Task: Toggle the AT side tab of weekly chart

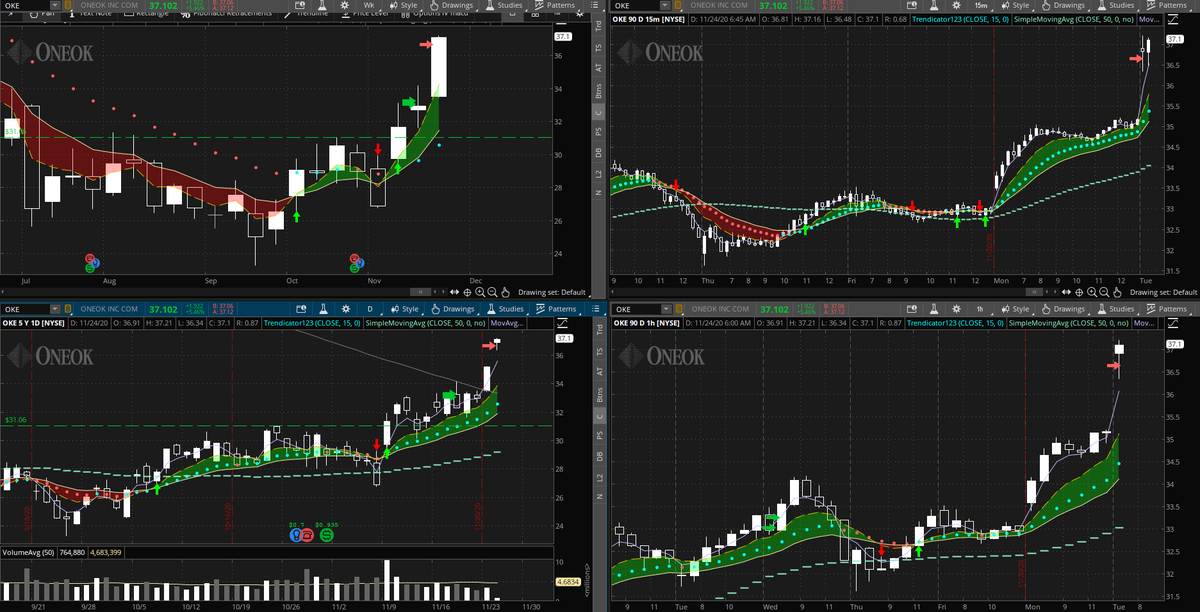Action: pyautogui.click(x=598, y=66)
